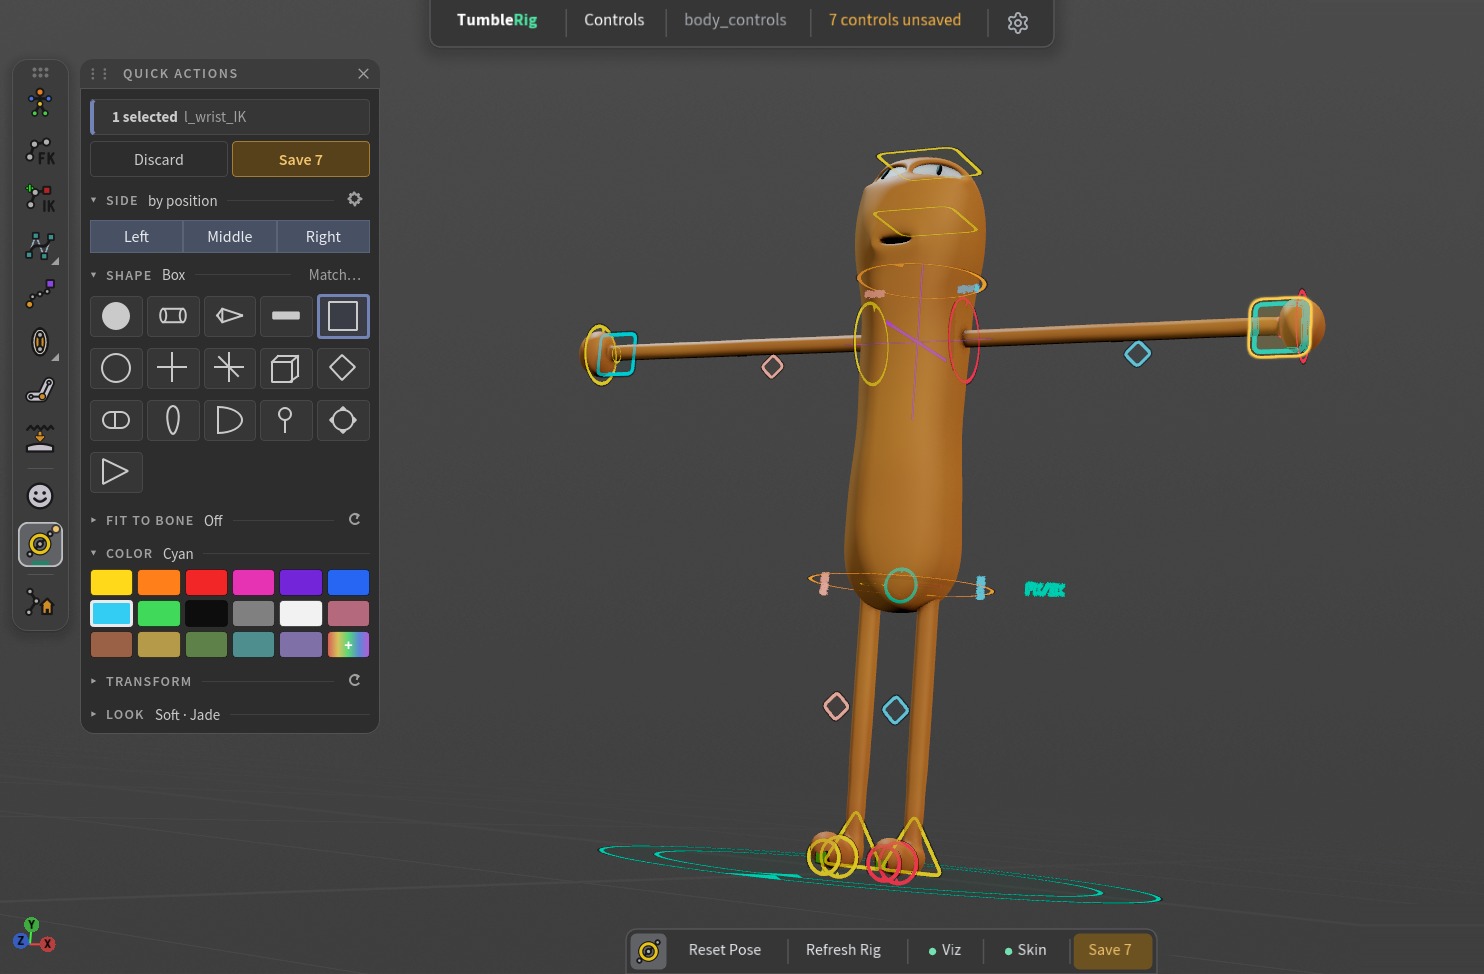Select the body_controls item in top bar
1484x974 pixels.
click(x=735, y=20)
